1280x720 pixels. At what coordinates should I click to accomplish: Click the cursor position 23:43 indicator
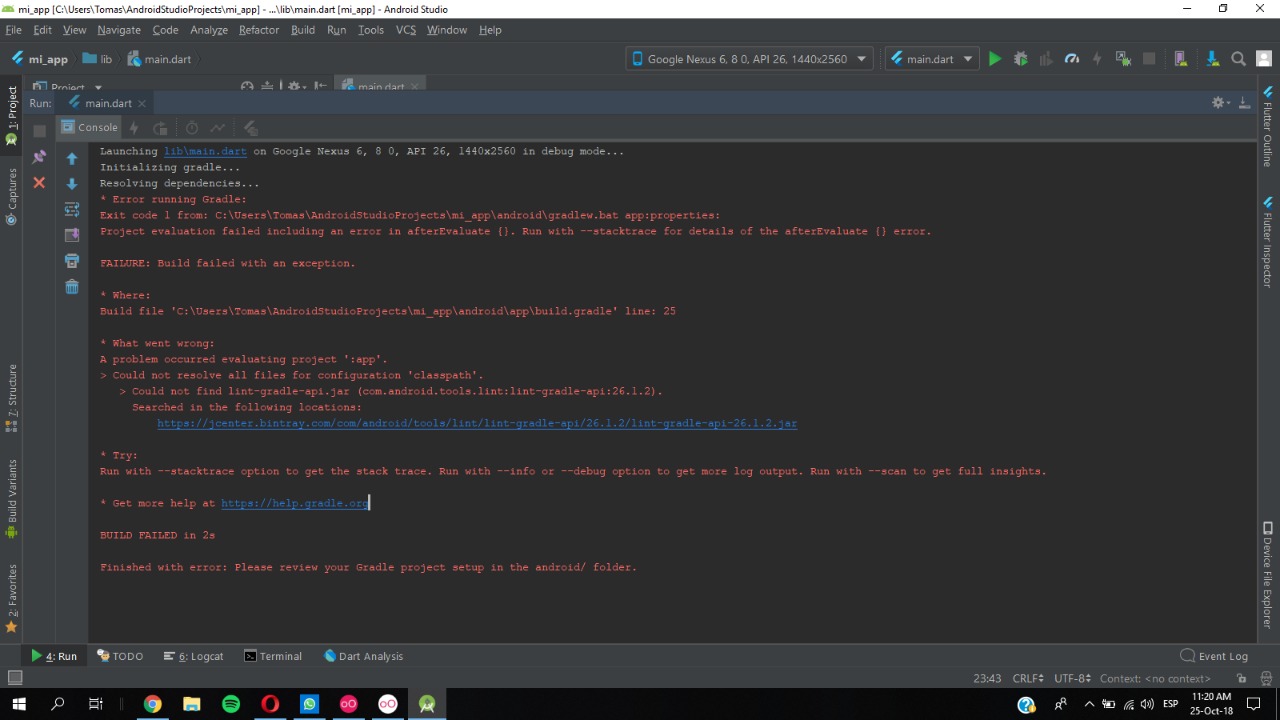pos(987,679)
